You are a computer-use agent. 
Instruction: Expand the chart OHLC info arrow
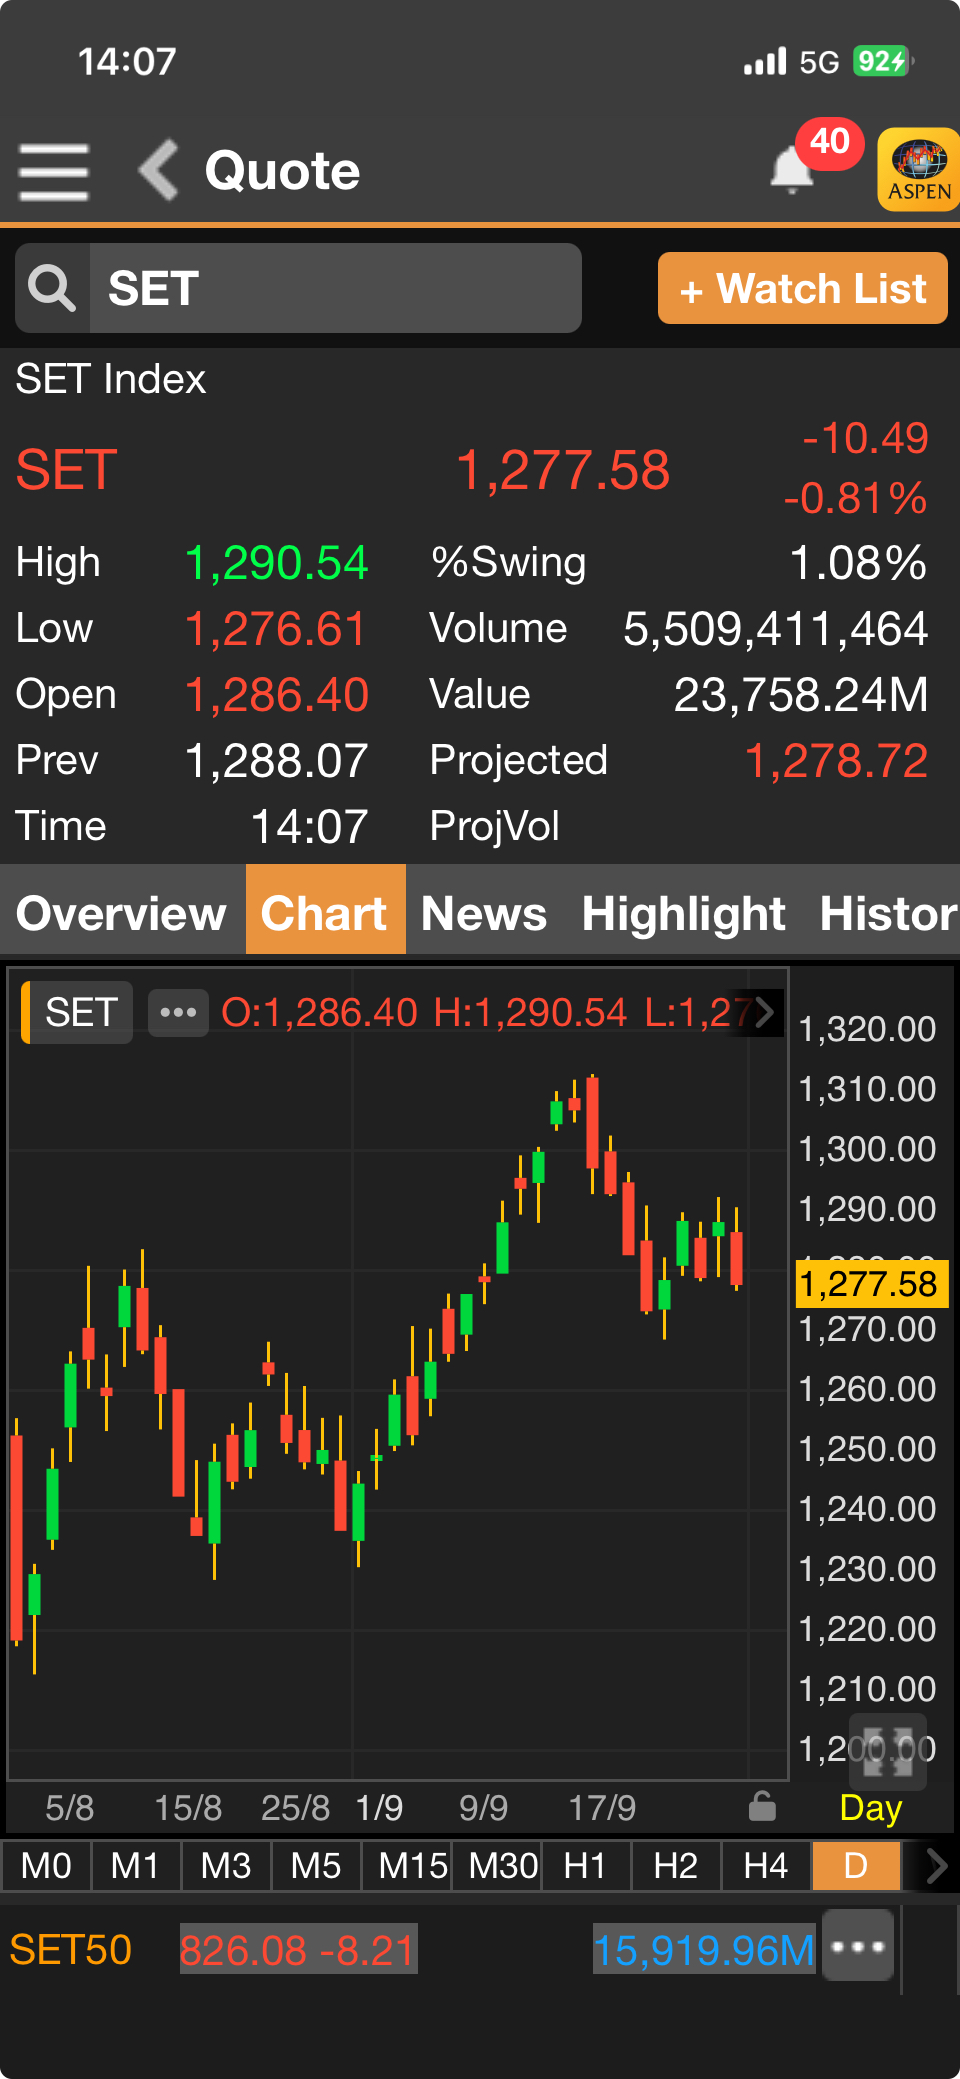765,1012
